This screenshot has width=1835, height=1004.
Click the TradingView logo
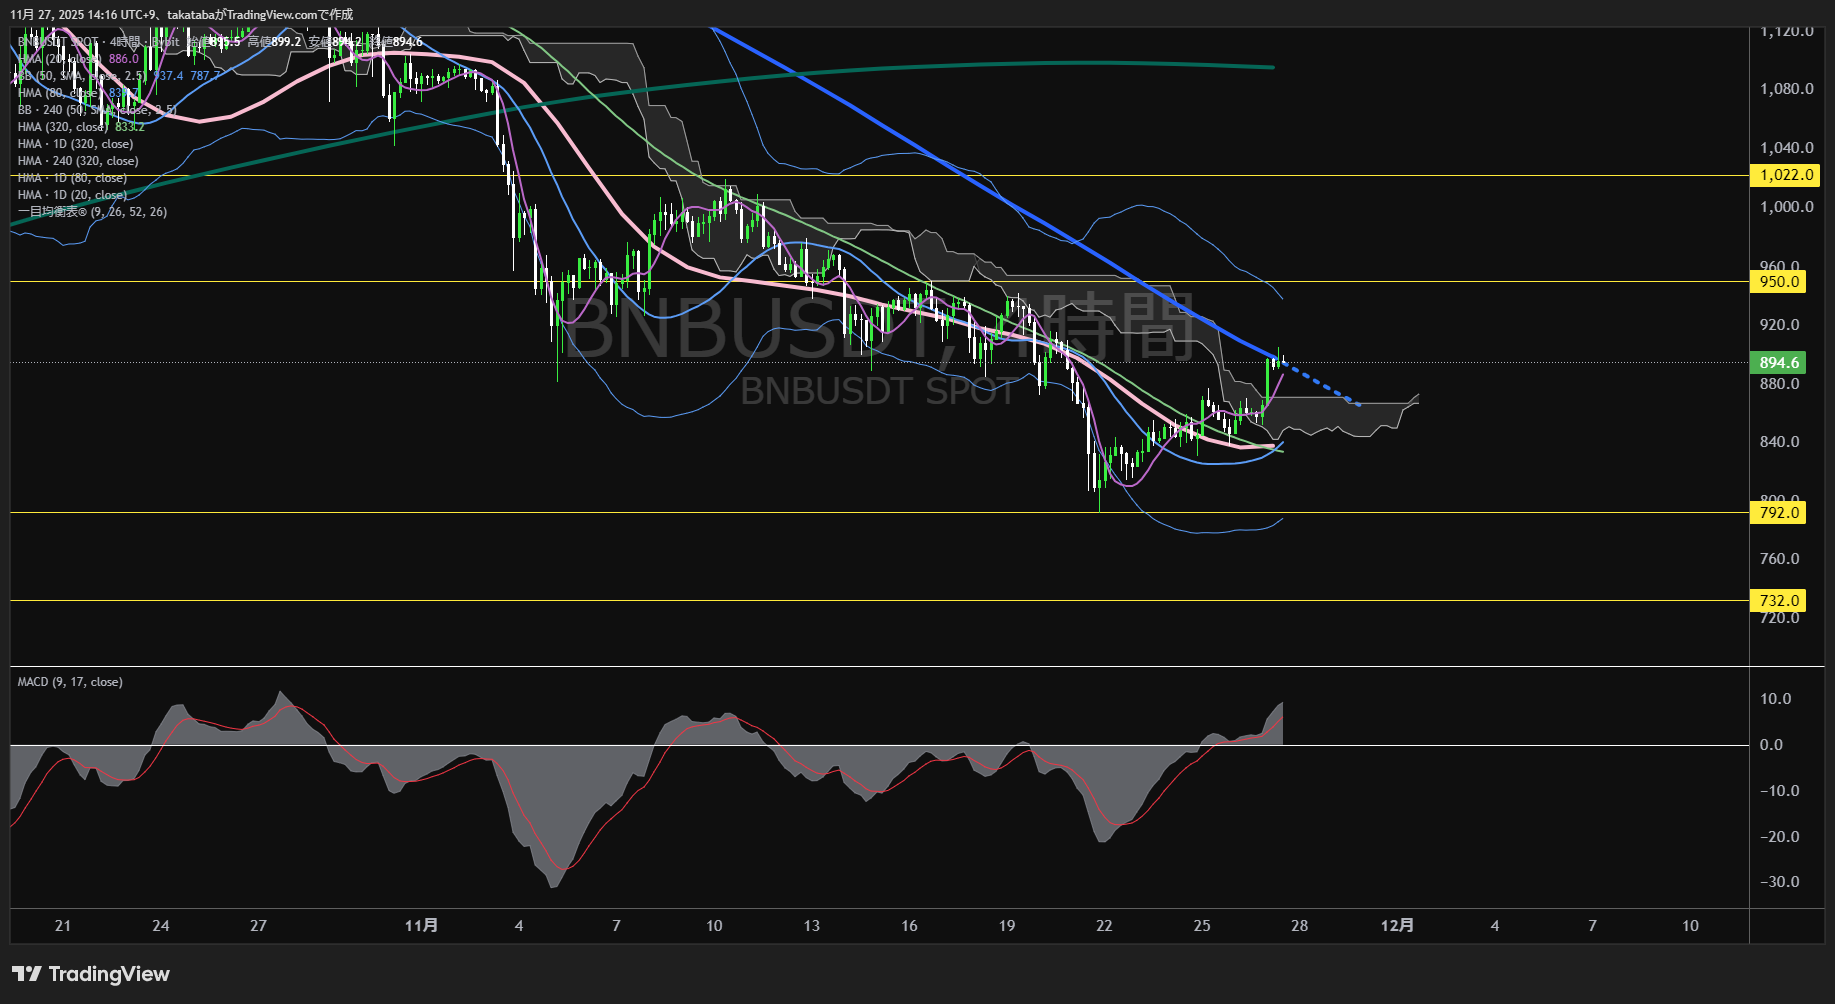tap(91, 974)
